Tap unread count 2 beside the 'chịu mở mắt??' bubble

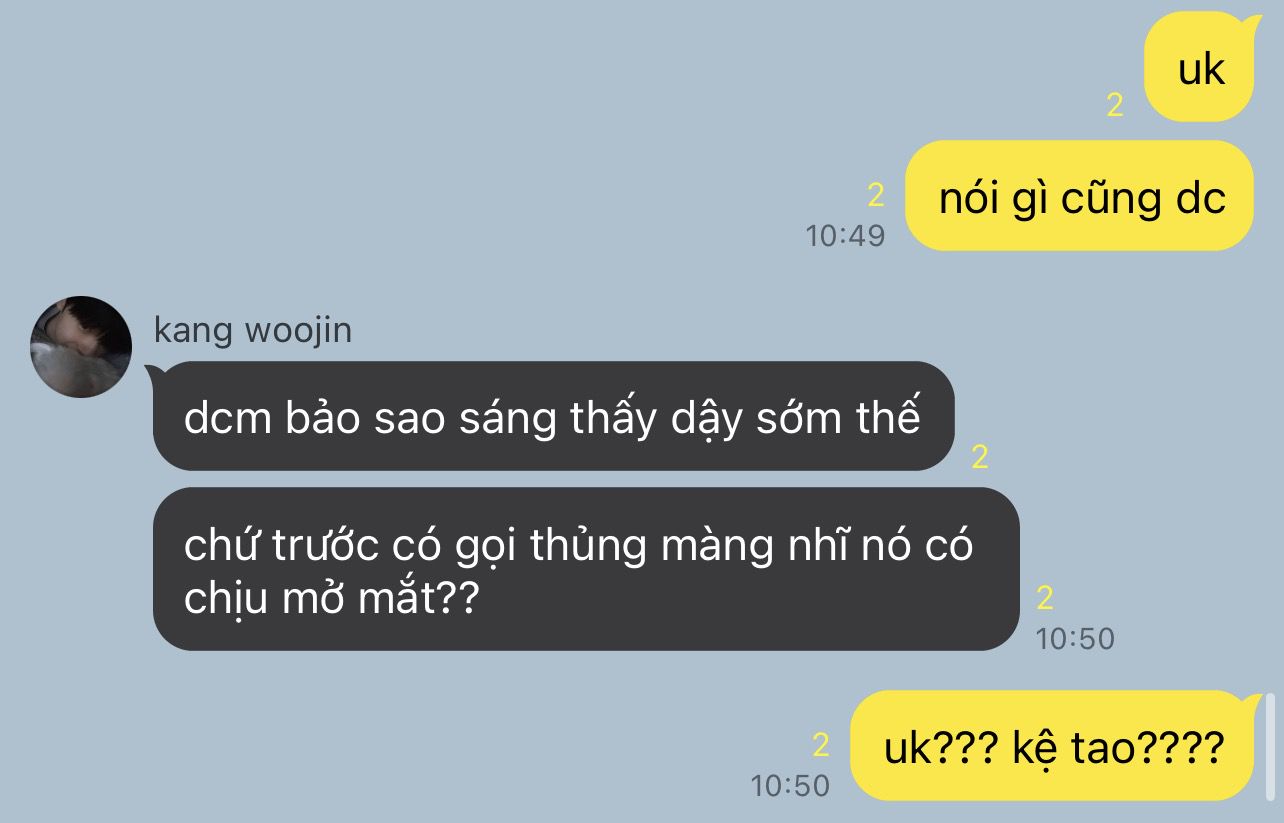tap(1045, 598)
